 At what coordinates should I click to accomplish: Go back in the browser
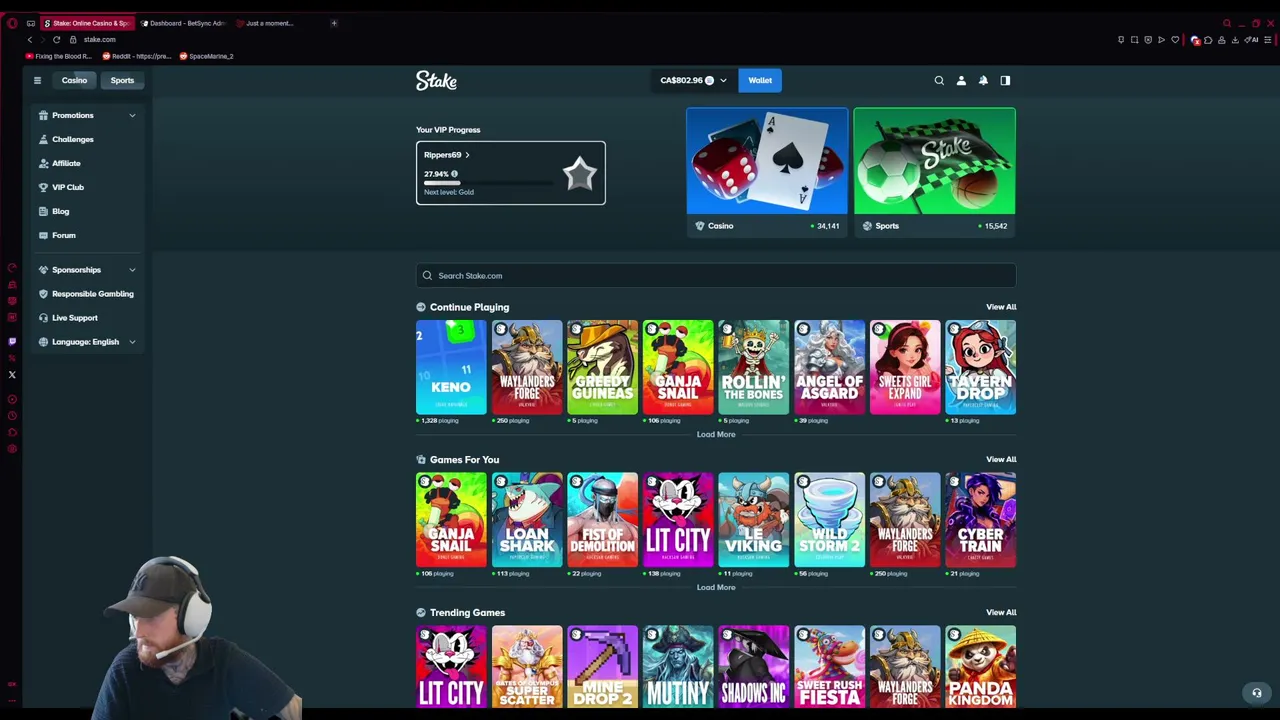(x=30, y=39)
